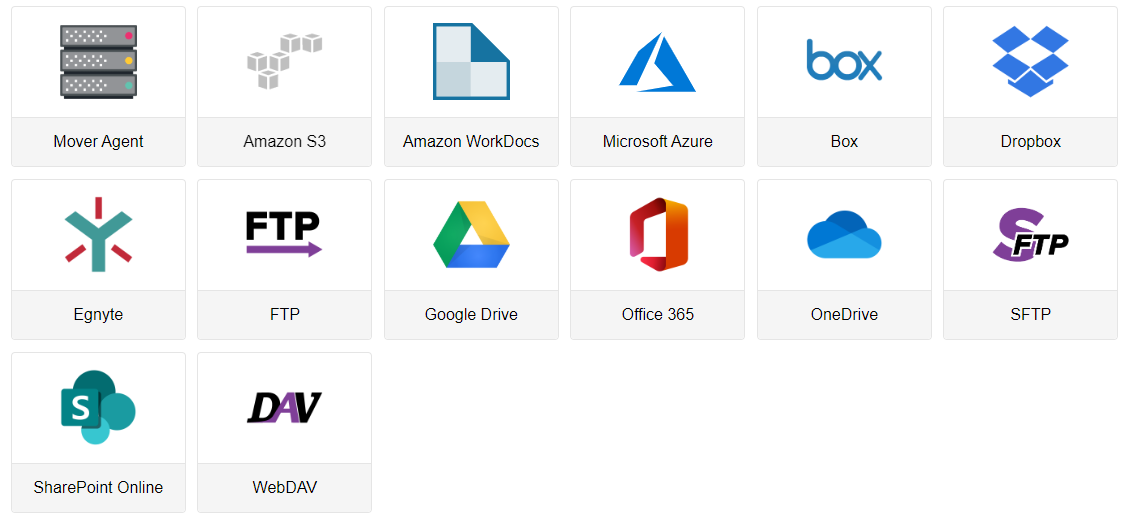The image size is (1132, 517).
Task: Select the OneDrive cloud icon
Action: coord(844,235)
